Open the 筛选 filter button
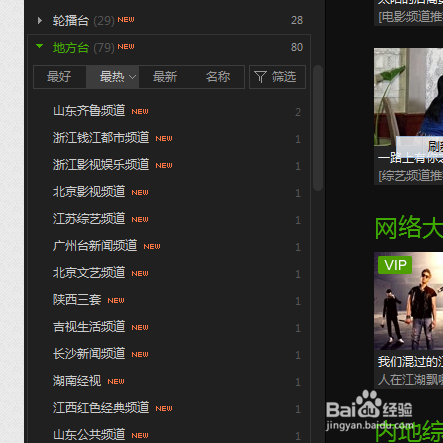The width and height of the screenshot is (443, 443). click(x=277, y=77)
